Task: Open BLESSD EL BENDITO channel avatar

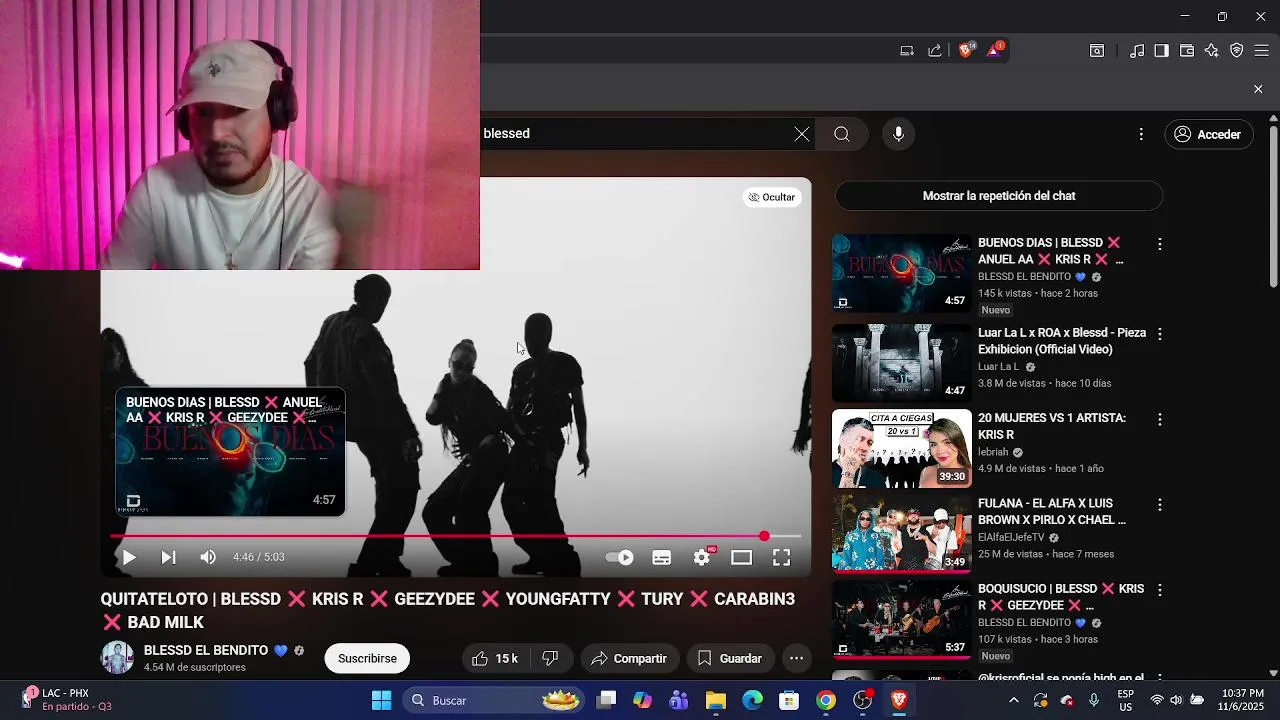Action: pyautogui.click(x=117, y=658)
